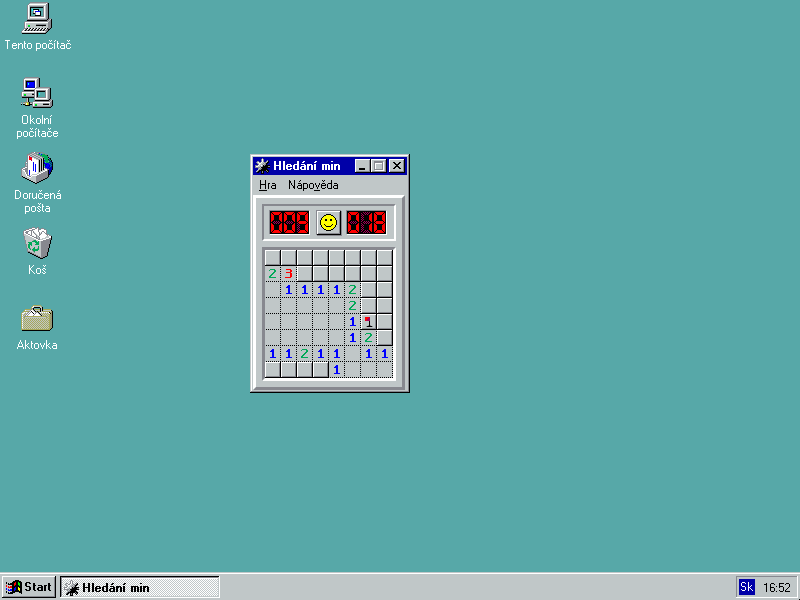
Task: Click the red flag on the minefield
Action: click(x=369, y=321)
